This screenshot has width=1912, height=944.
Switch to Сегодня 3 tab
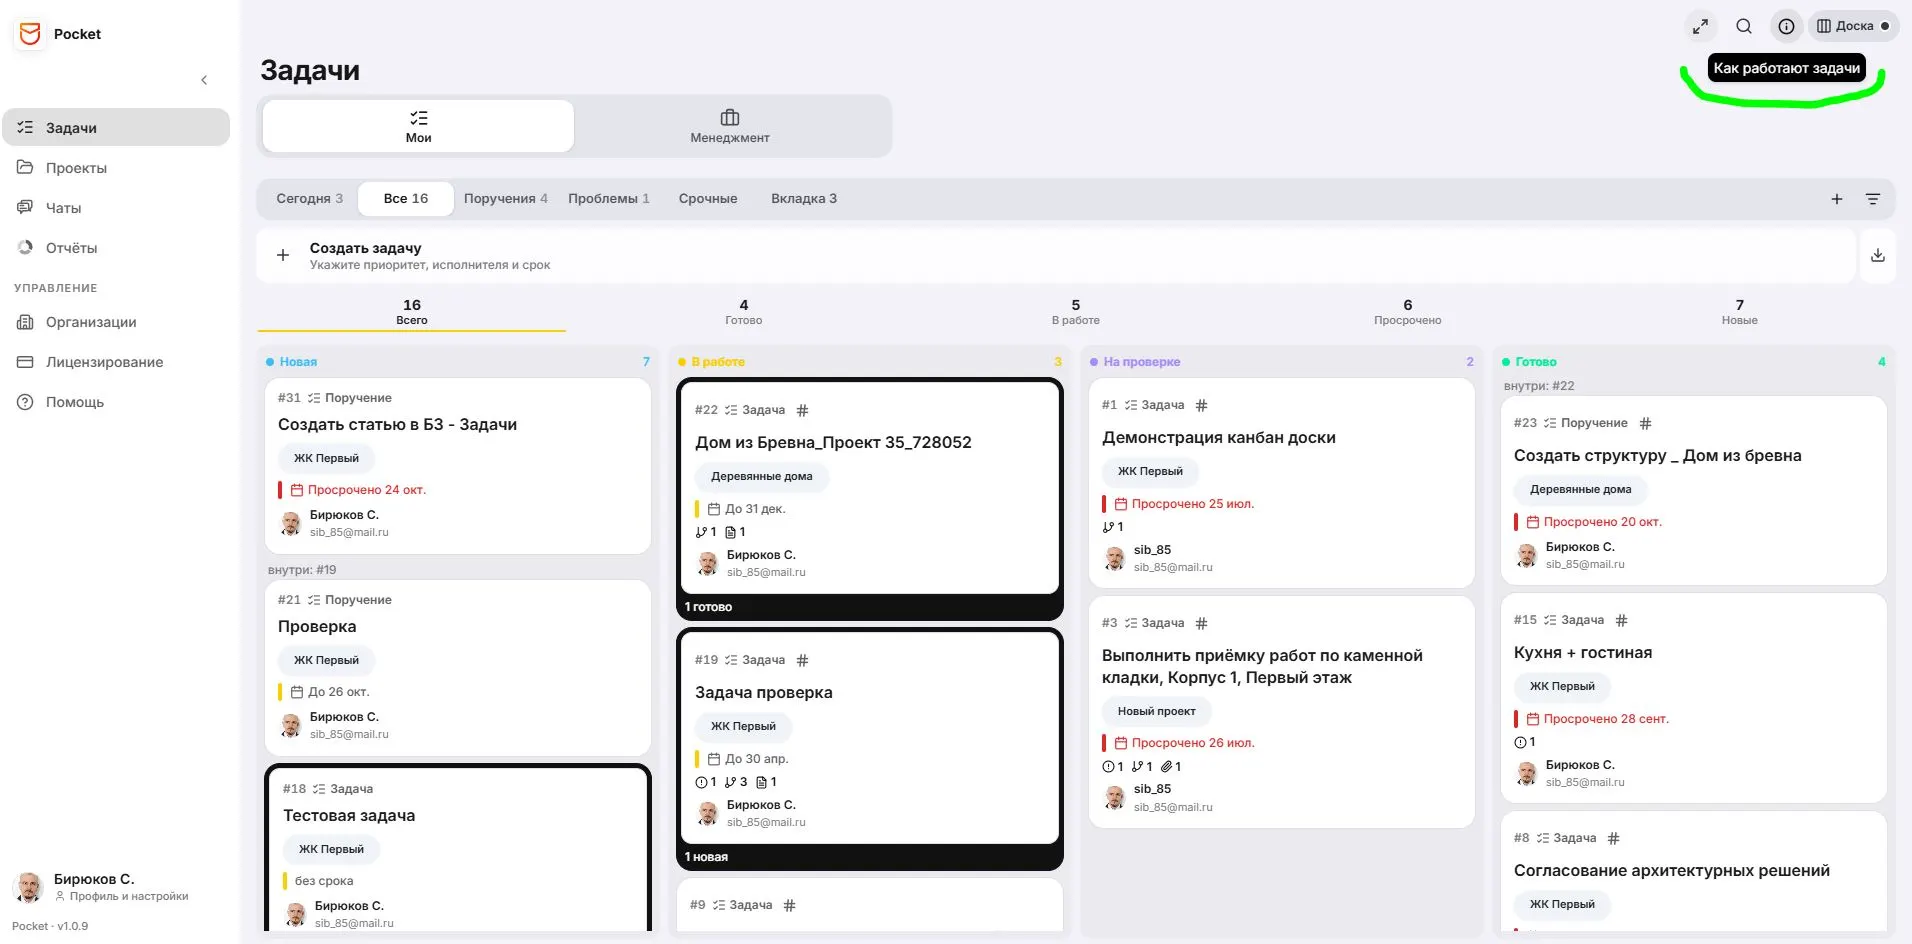(x=309, y=199)
